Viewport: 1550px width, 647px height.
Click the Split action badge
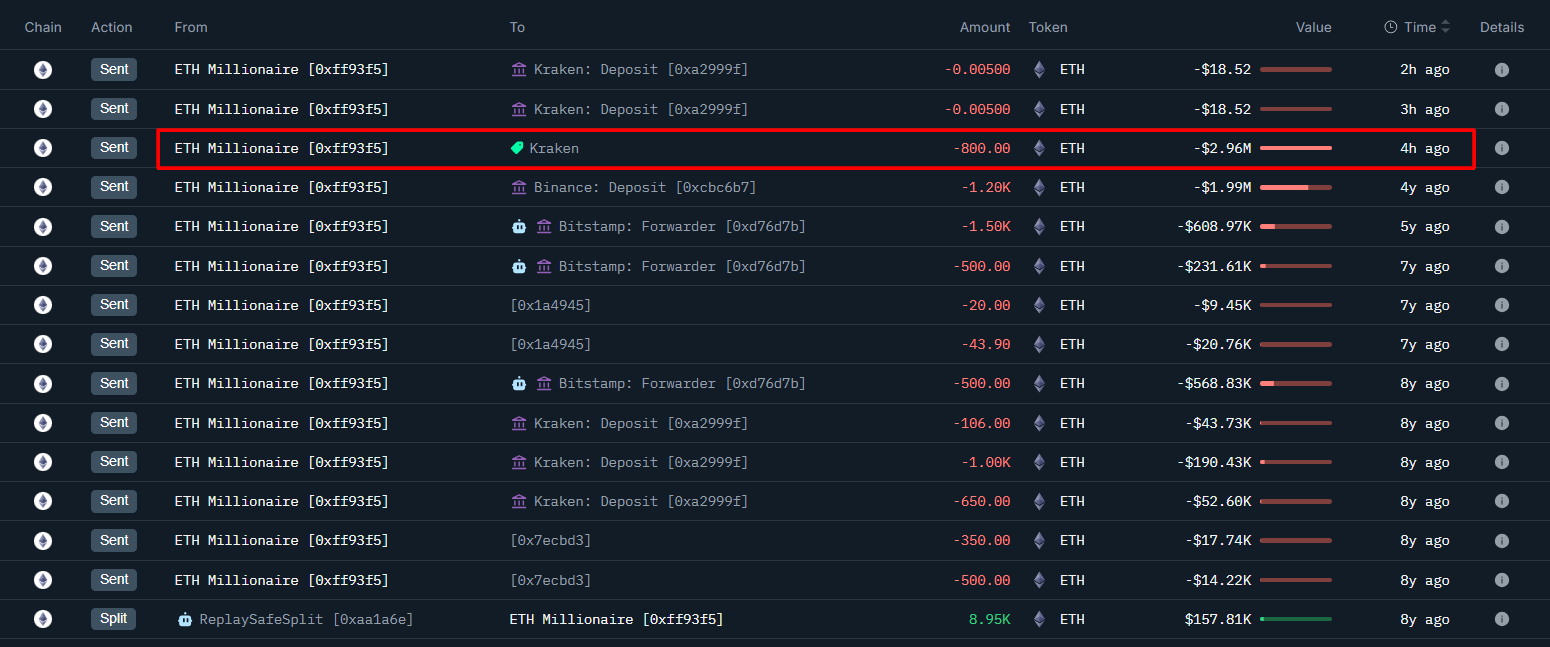pyautogui.click(x=113, y=619)
